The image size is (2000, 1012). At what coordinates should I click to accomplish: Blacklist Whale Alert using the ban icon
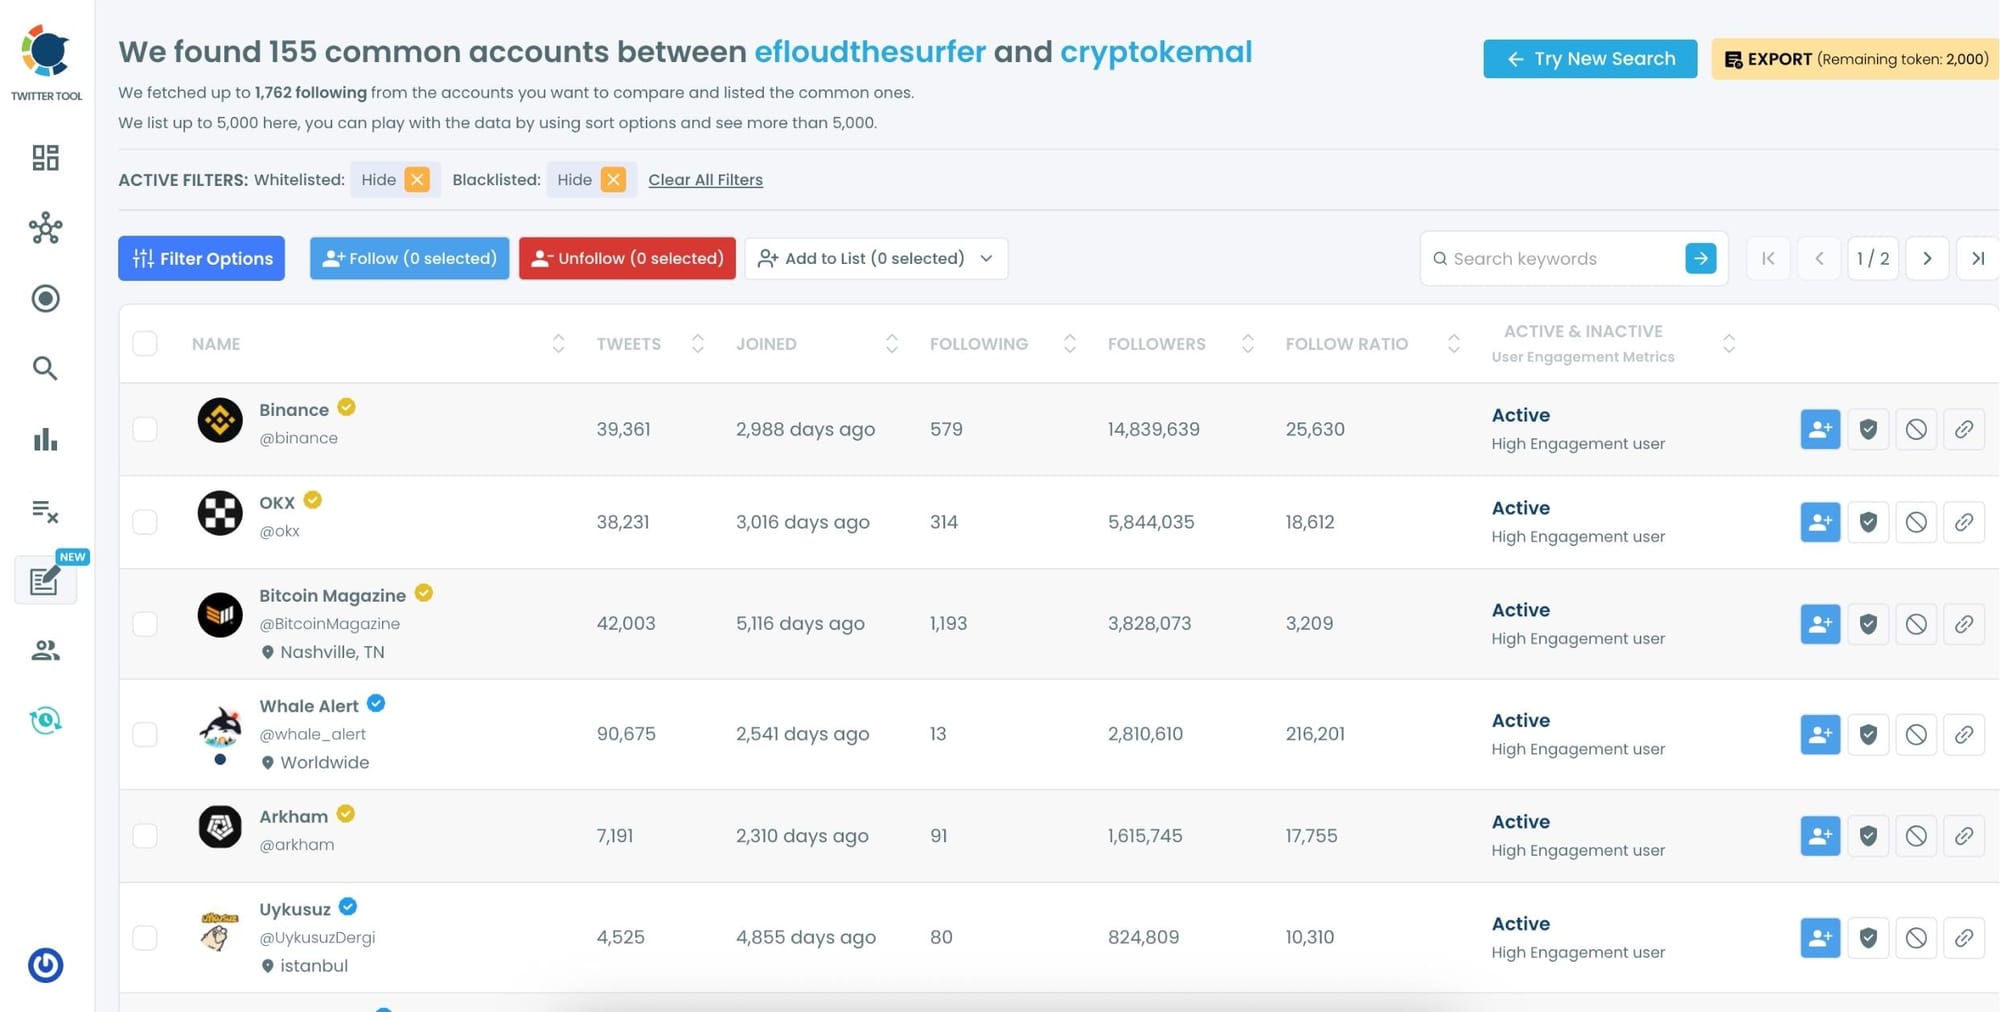tap(1916, 733)
